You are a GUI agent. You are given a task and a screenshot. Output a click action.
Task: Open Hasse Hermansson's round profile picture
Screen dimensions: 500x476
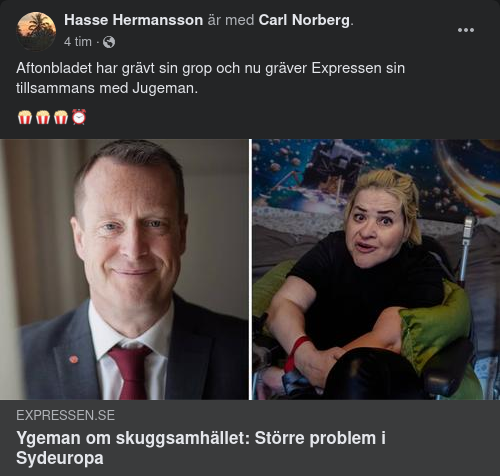[x=36, y=31]
